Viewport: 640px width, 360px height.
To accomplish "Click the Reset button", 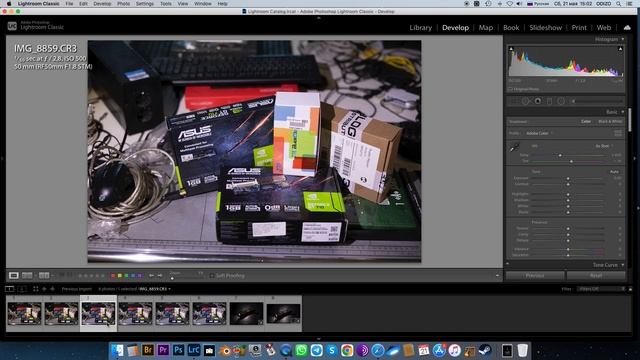I will (596, 276).
